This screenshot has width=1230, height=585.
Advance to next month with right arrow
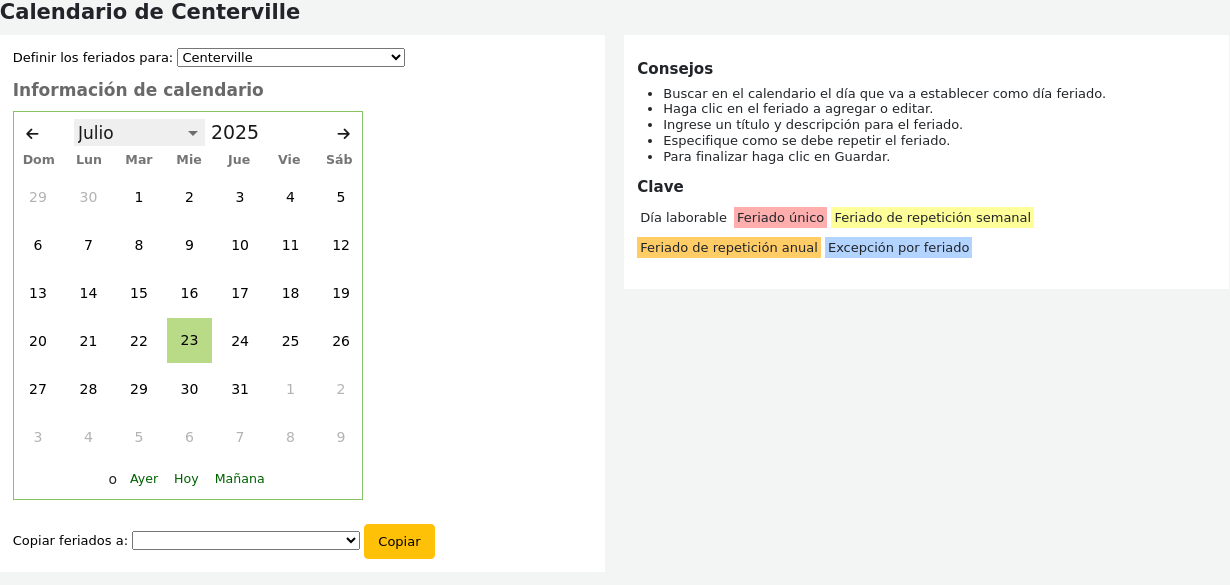pos(343,134)
